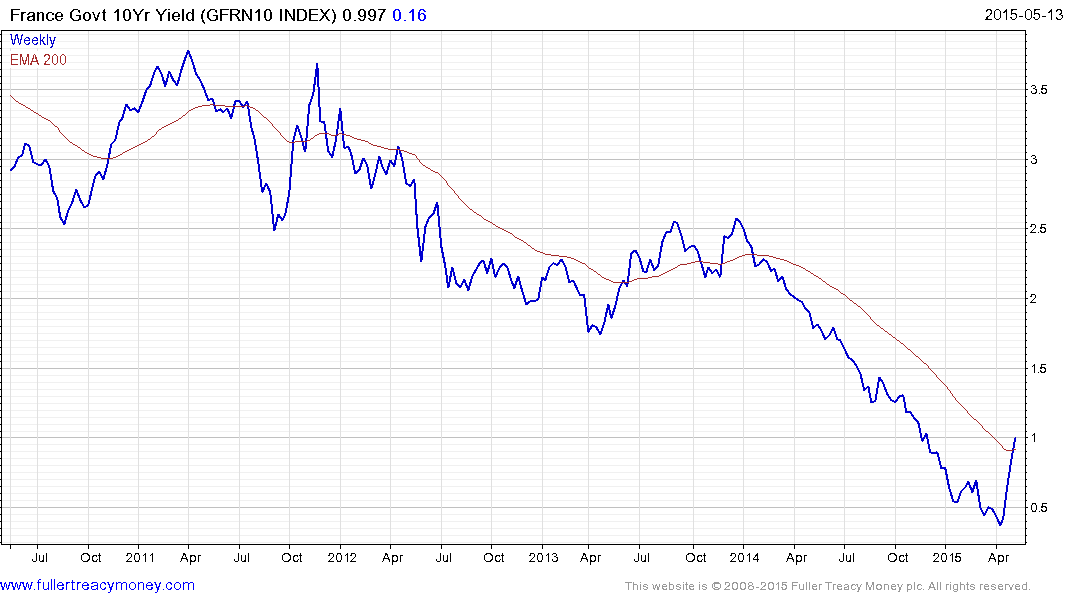This screenshot has width=1075, height=600.
Task: Click the '2.5' y-axis label
Action: pyautogui.click(x=1039, y=229)
